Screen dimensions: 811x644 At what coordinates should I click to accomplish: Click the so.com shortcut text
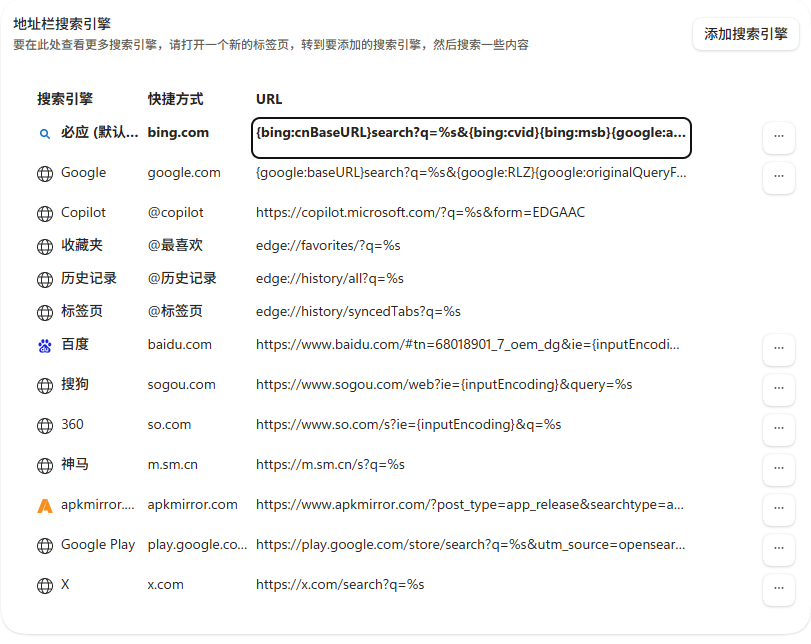(x=169, y=425)
